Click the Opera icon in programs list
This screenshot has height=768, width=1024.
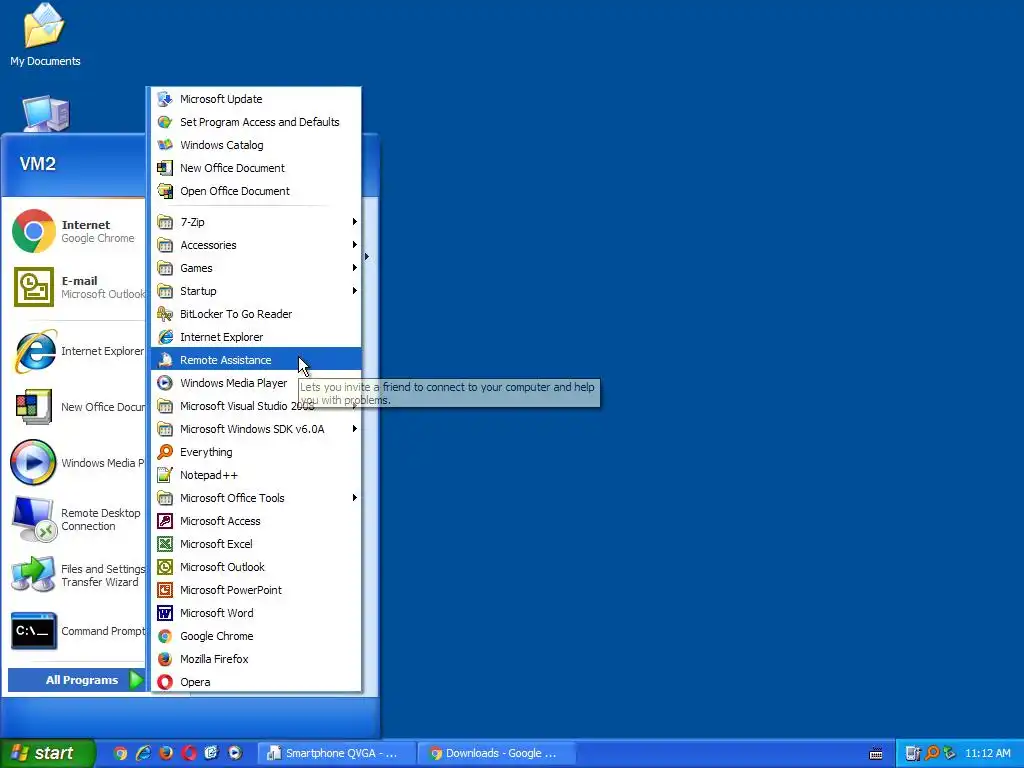tap(165, 682)
